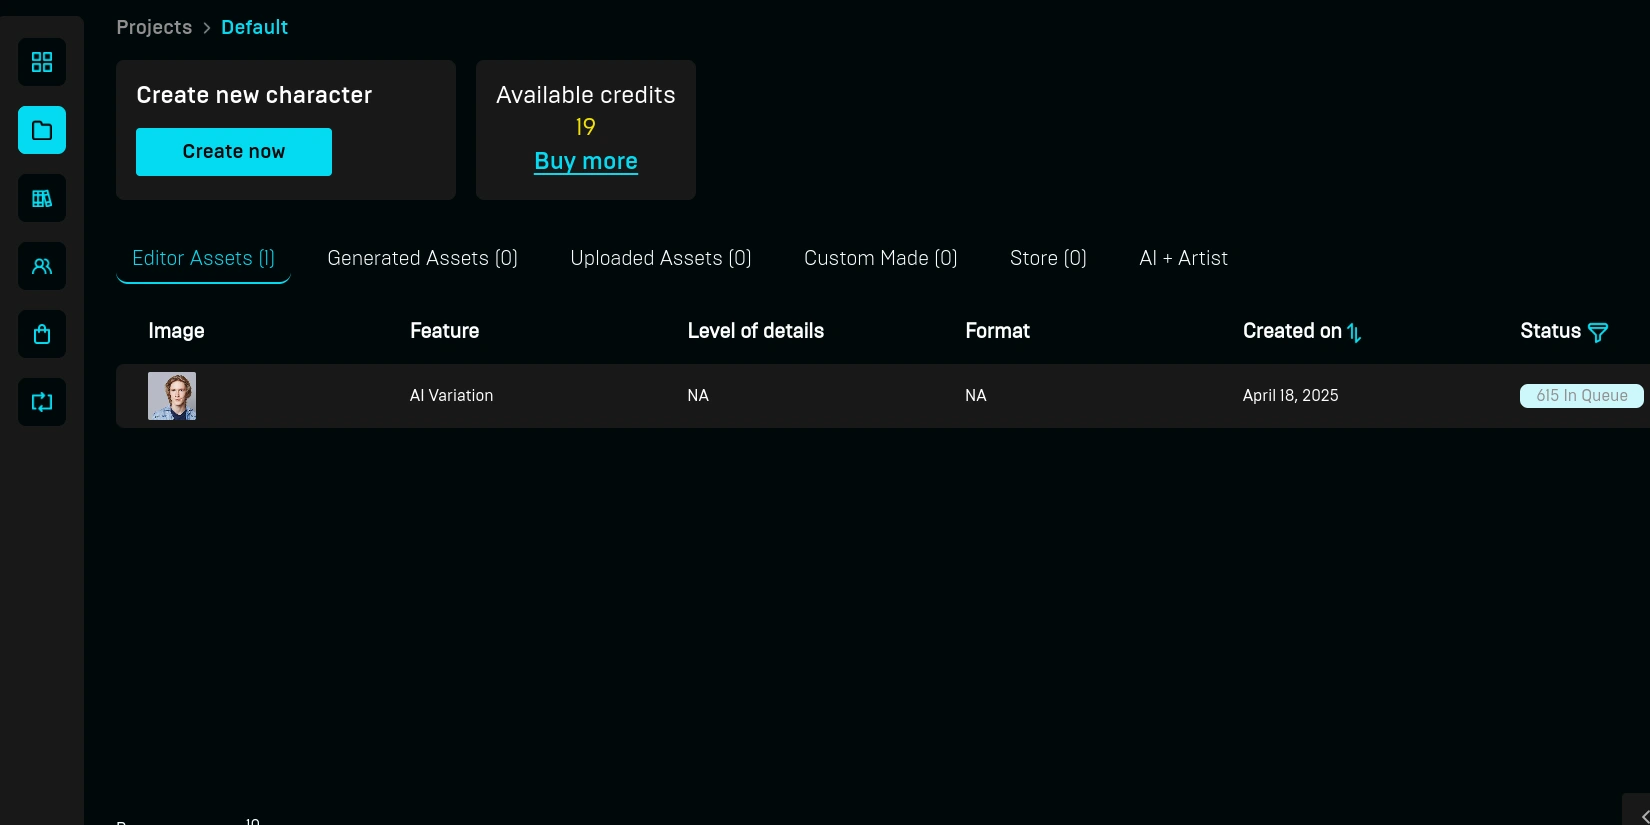The image size is (1650, 825).
Task: Select the Editor Assets tab
Action: tap(203, 258)
